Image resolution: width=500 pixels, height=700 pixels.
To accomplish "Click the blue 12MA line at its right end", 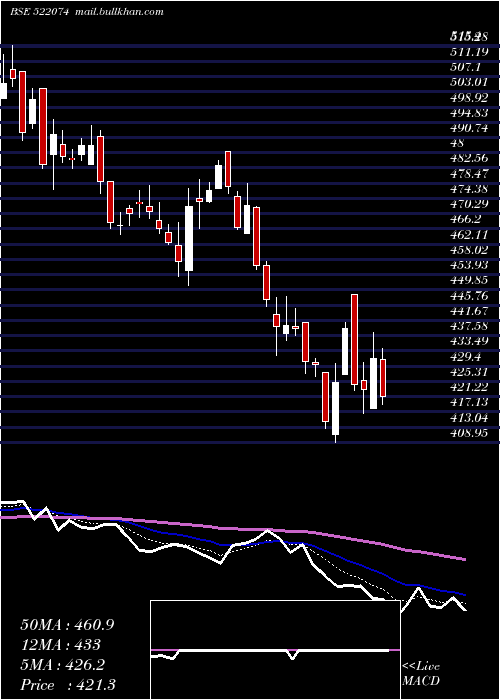I will [464, 595].
